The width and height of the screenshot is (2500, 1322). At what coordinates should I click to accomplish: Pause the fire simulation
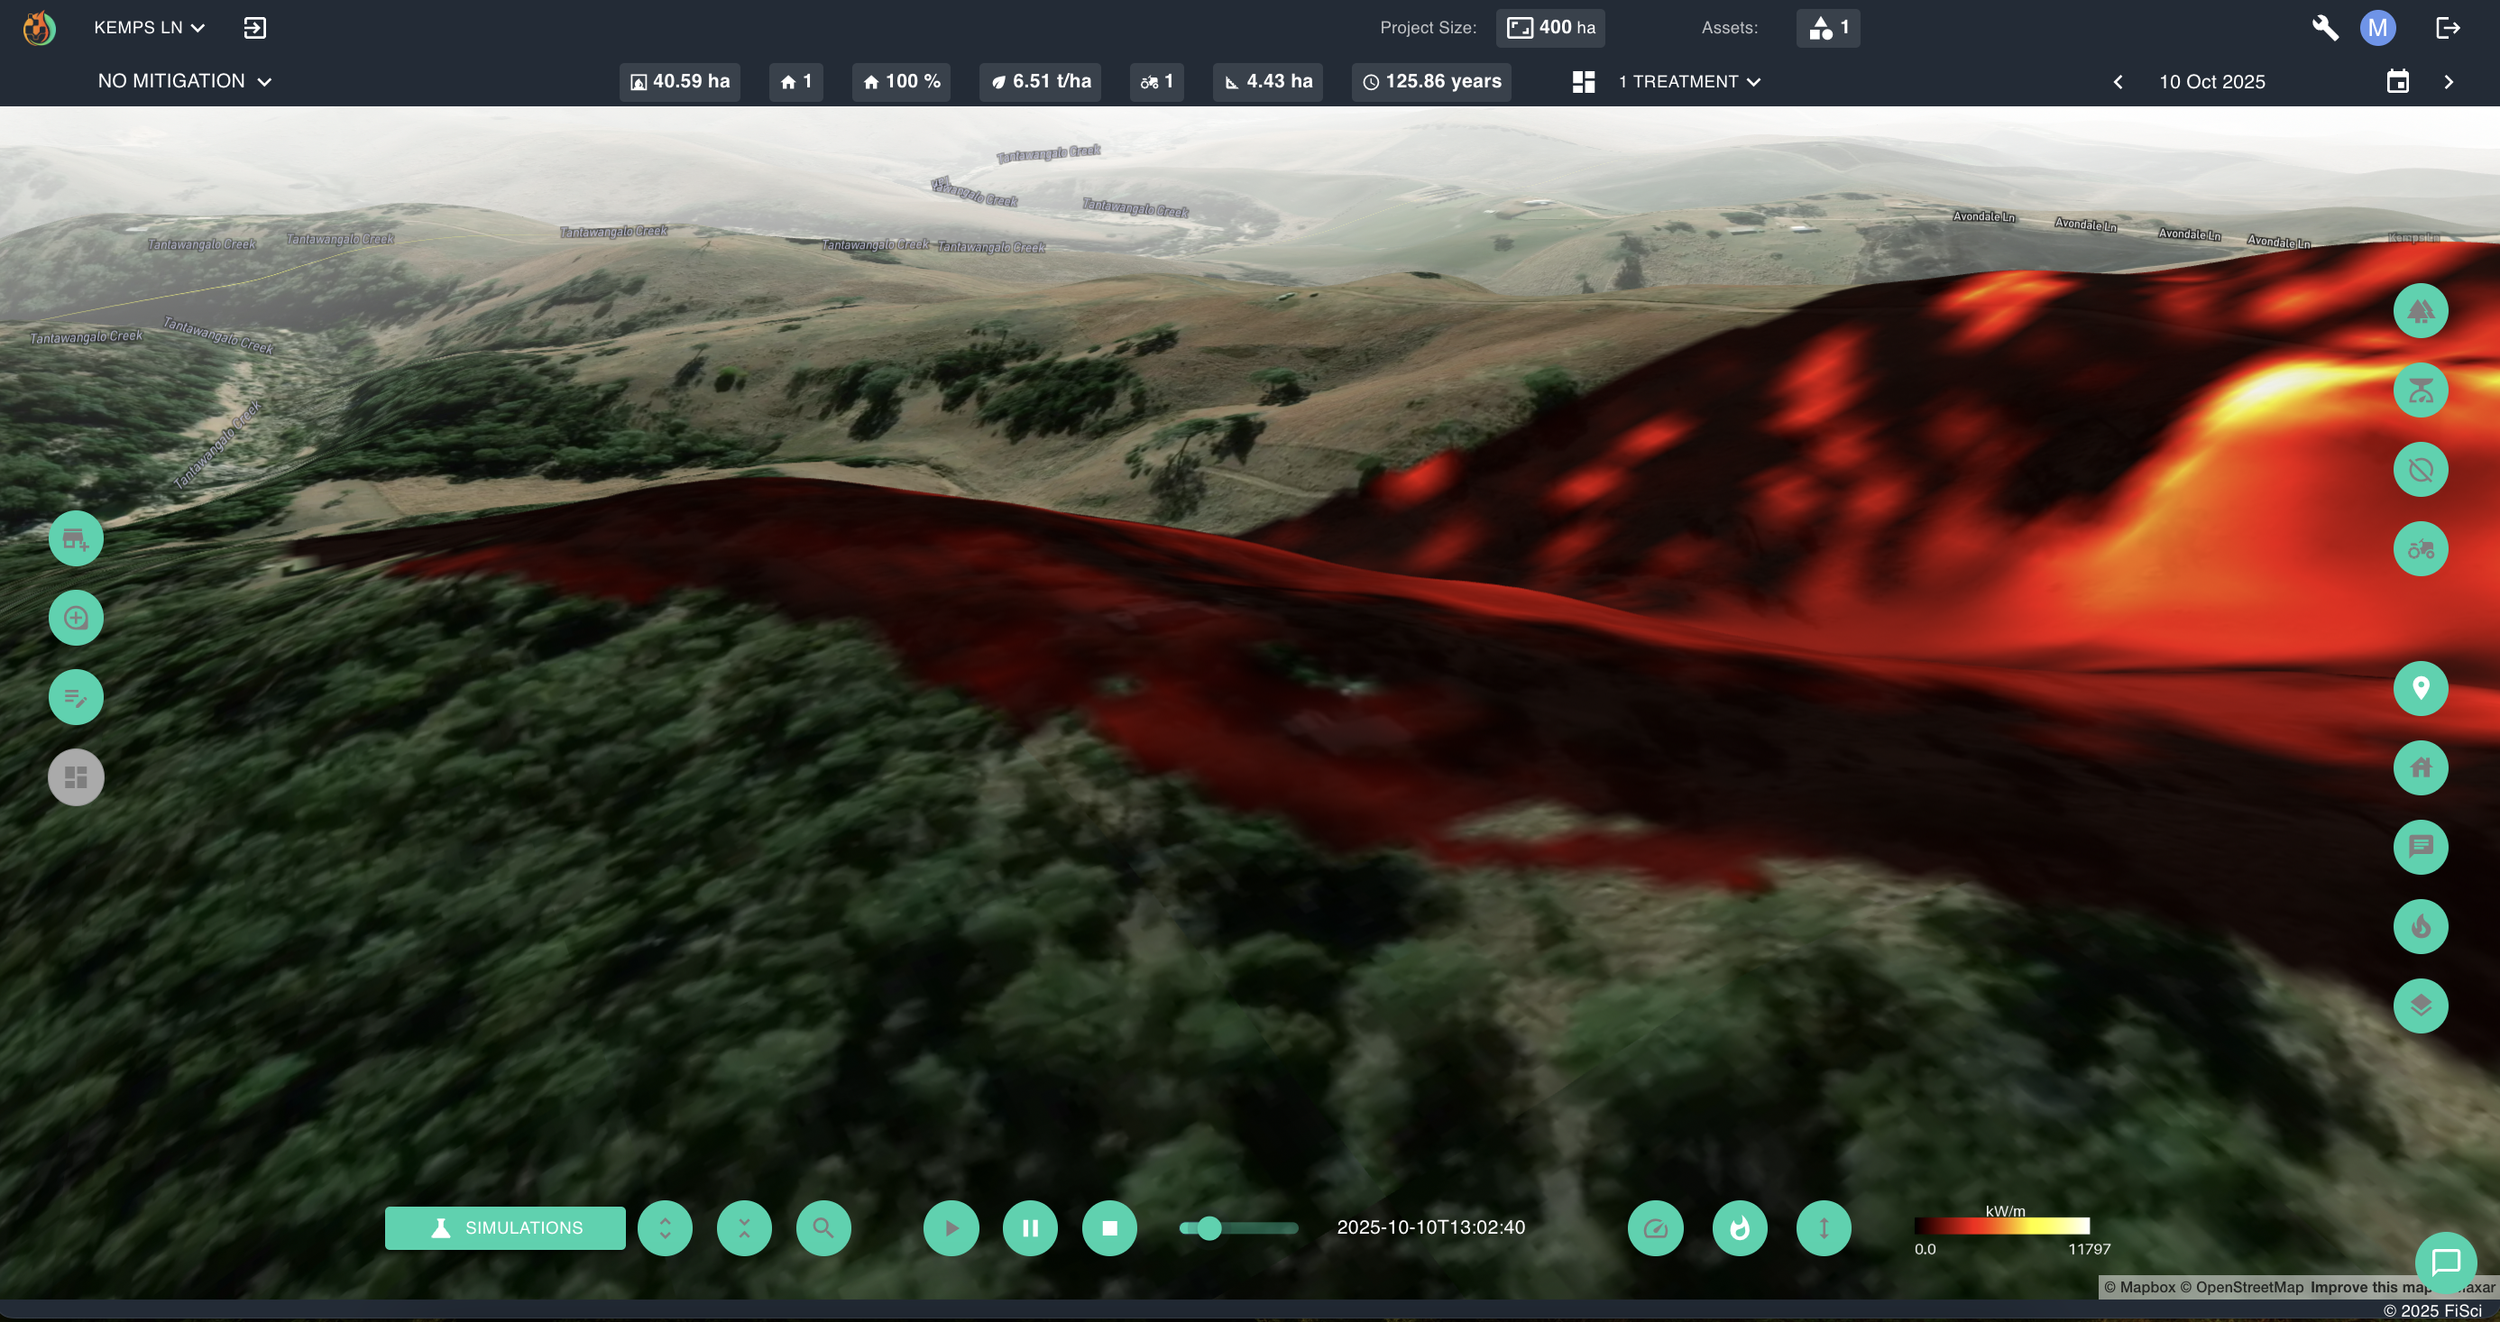point(1030,1228)
